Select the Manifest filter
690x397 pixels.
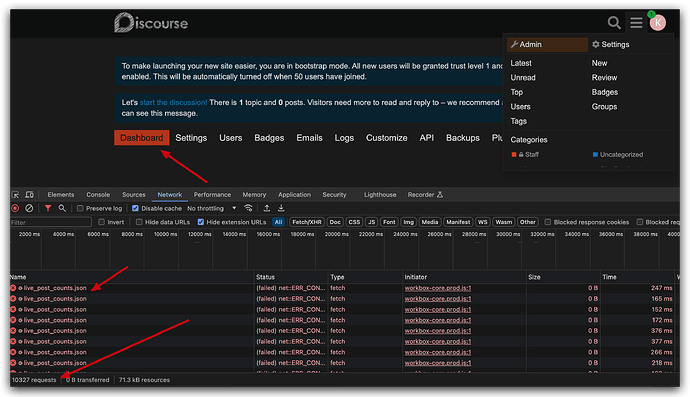click(x=458, y=222)
